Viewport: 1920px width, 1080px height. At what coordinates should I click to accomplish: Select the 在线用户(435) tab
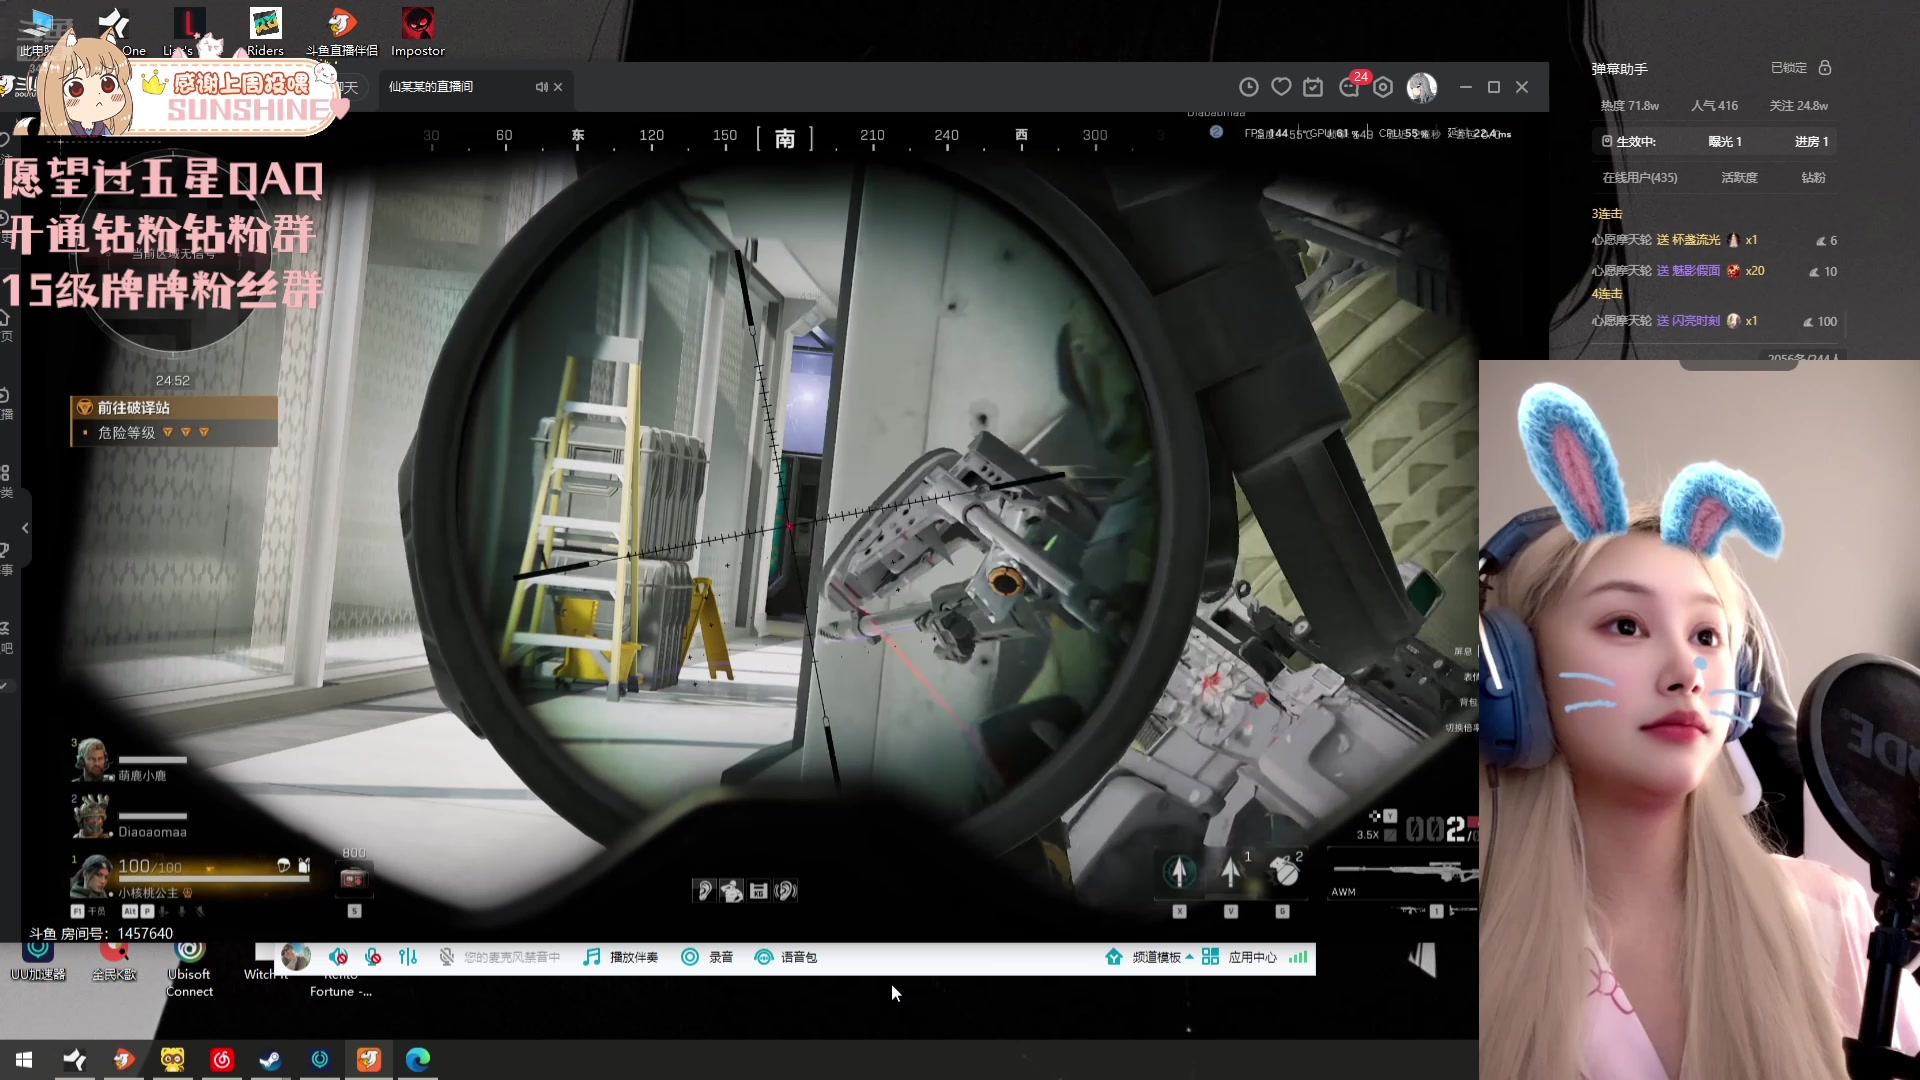coord(1640,177)
